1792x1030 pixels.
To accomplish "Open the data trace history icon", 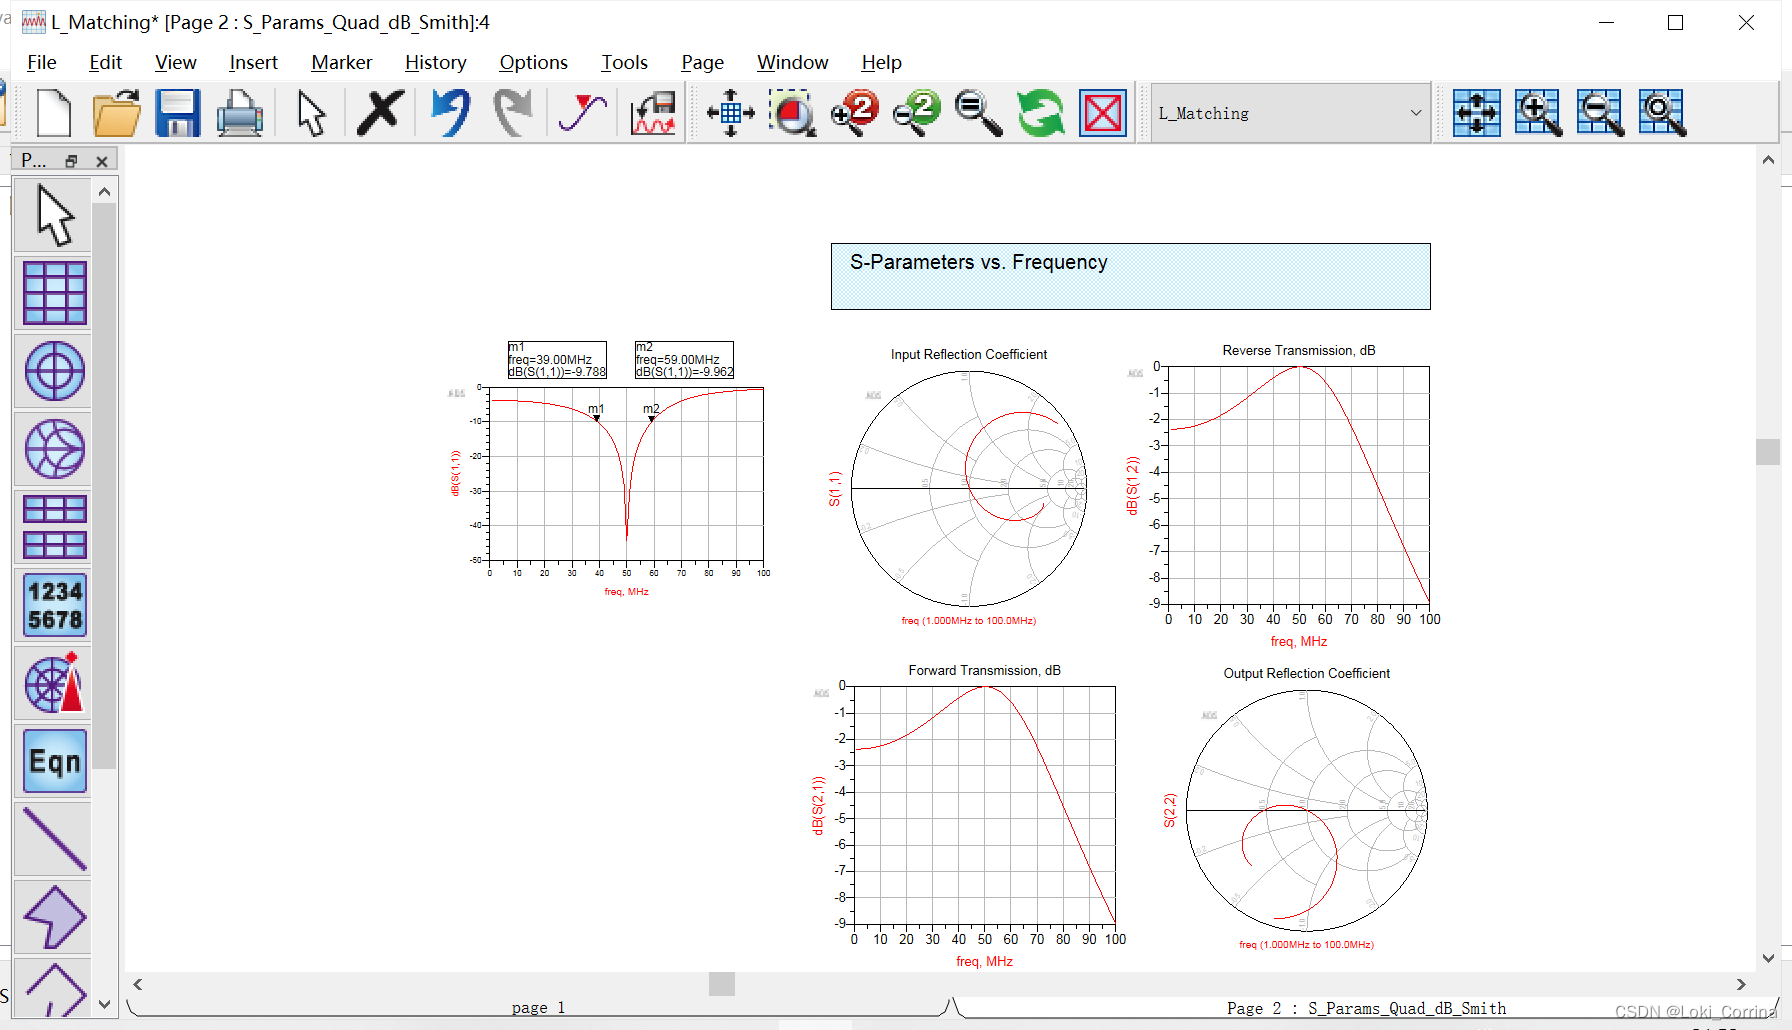I will point(653,113).
